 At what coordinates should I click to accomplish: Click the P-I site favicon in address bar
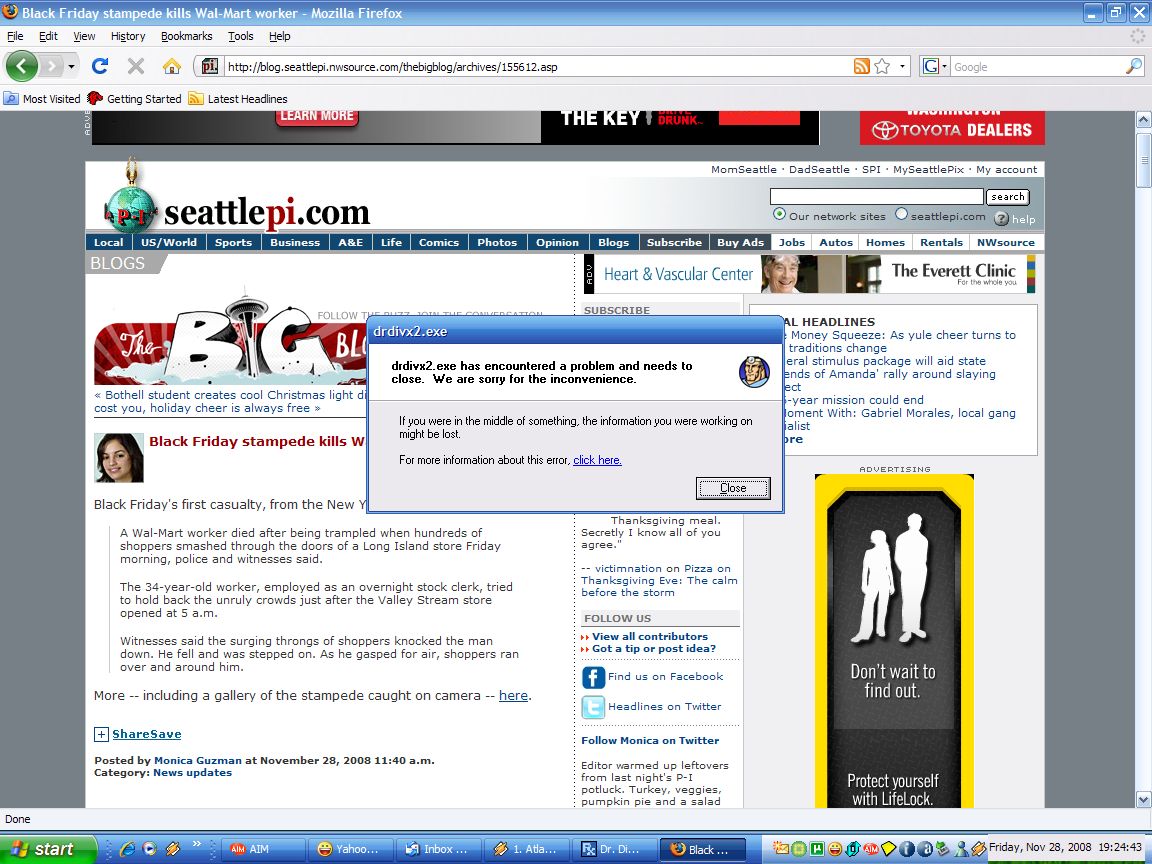tap(209, 66)
